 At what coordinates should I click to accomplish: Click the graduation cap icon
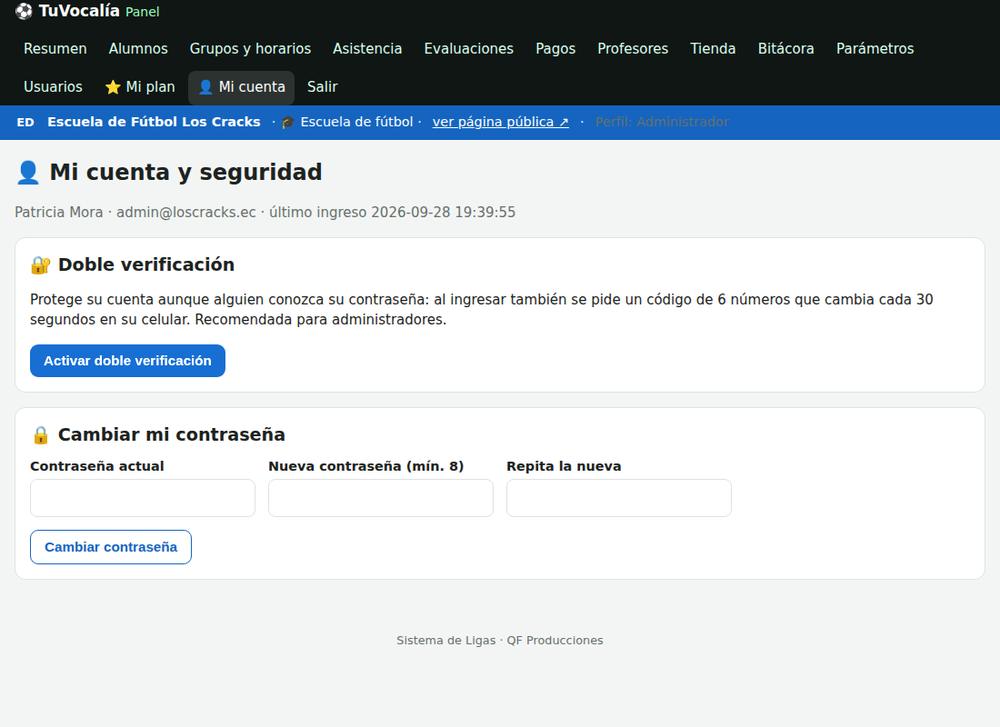[x=288, y=122]
